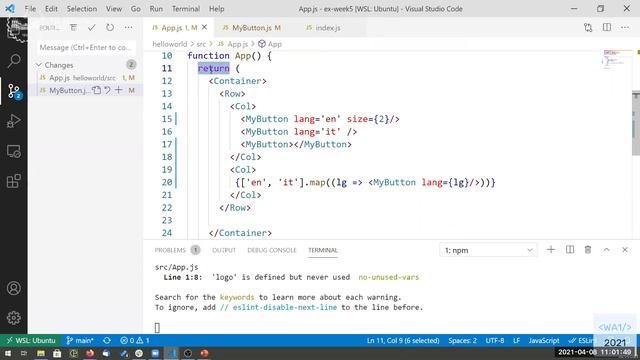Open the Terminal menu
This screenshot has height=360, width=640.
tap(186, 9)
